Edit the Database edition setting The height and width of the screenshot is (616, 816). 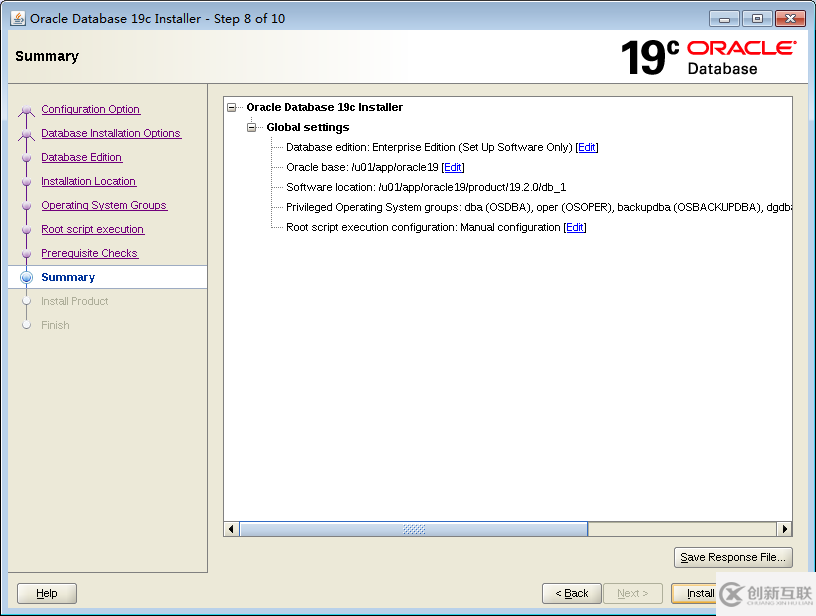[586, 148]
